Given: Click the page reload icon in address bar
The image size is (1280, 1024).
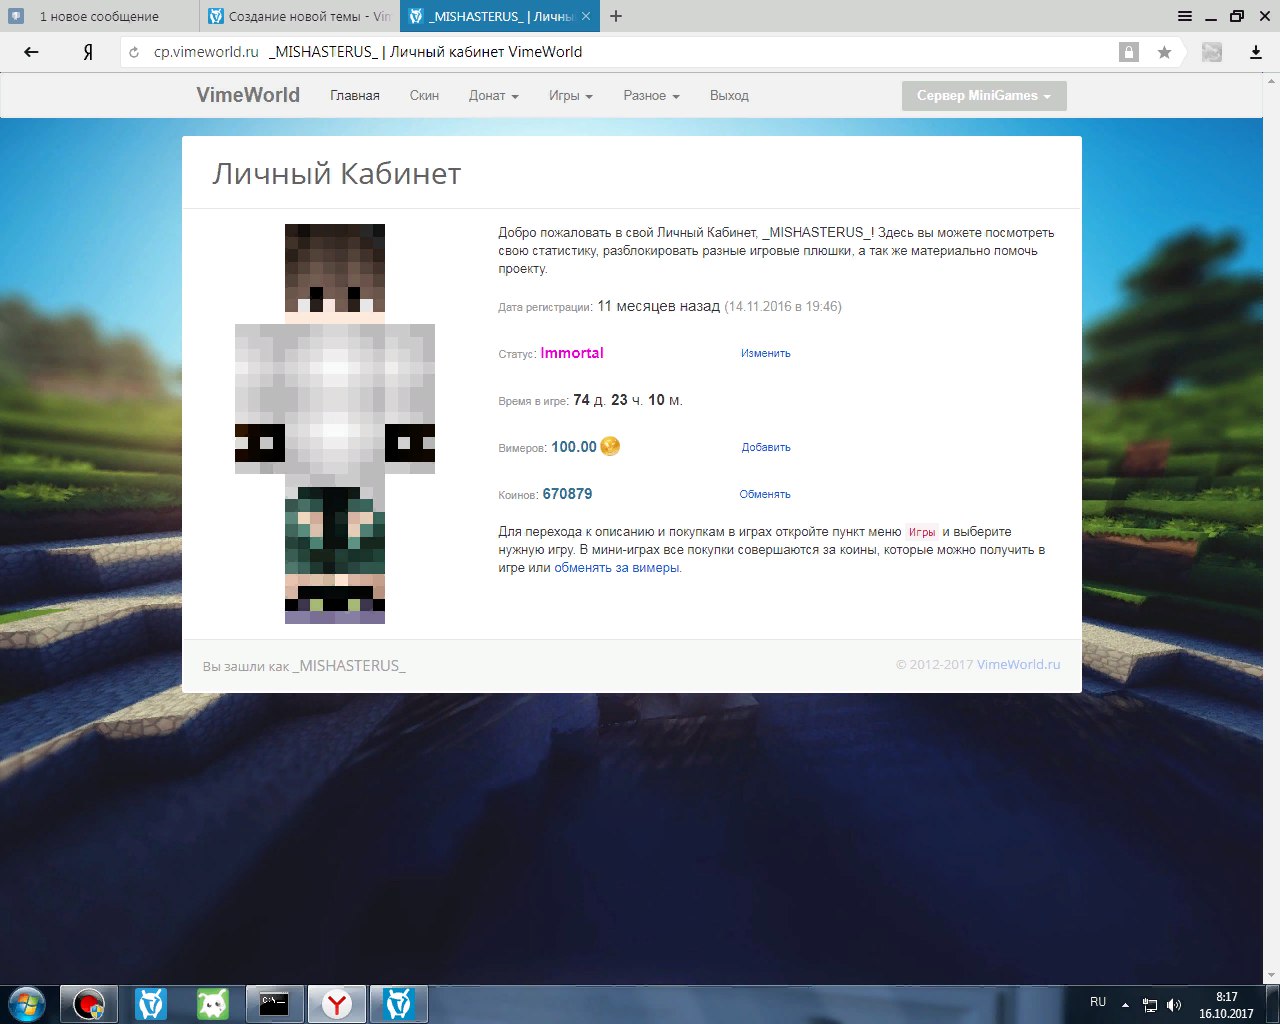Looking at the screenshot, I should pos(134,52).
